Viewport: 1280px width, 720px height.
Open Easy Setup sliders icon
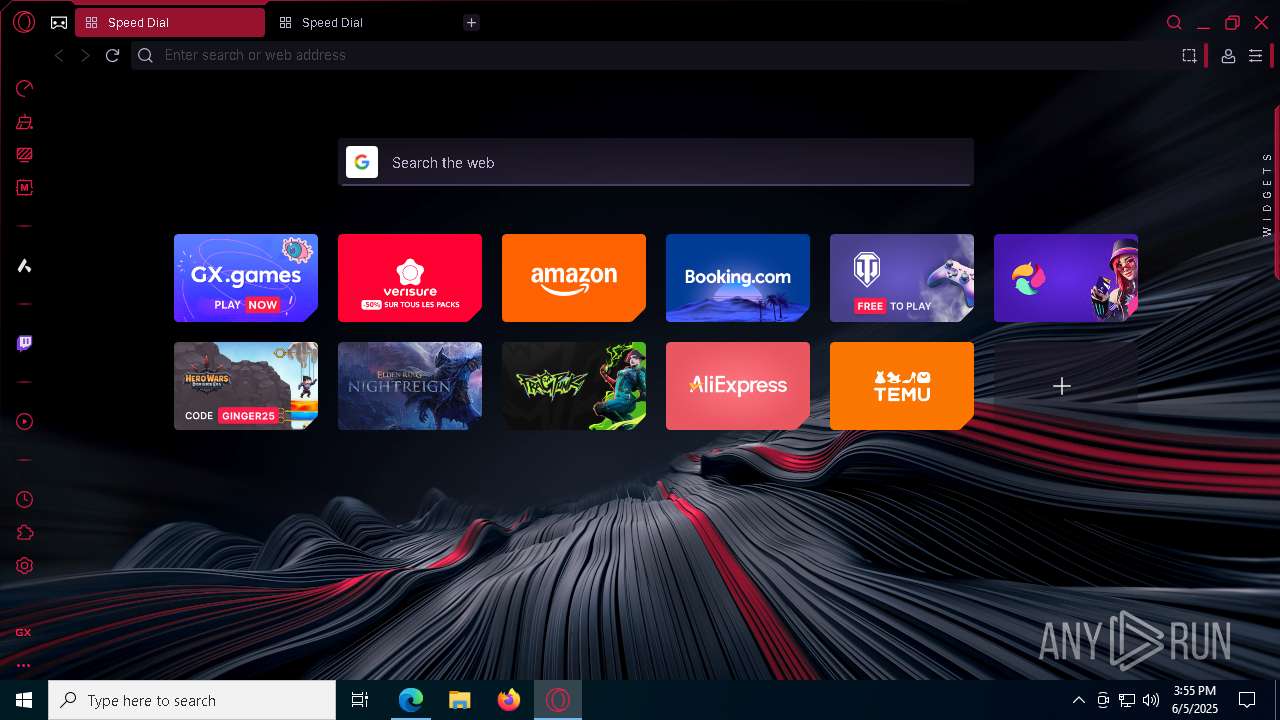coord(1256,56)
